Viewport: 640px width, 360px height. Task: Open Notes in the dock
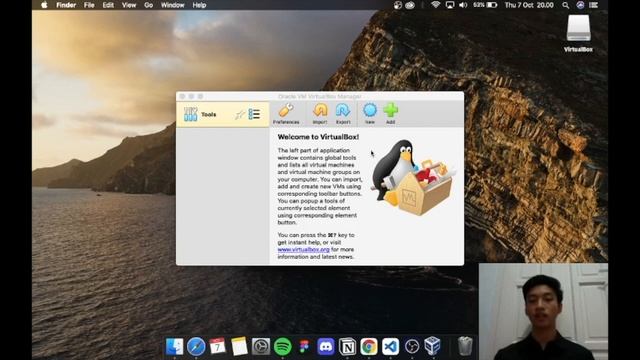point(239,347)
